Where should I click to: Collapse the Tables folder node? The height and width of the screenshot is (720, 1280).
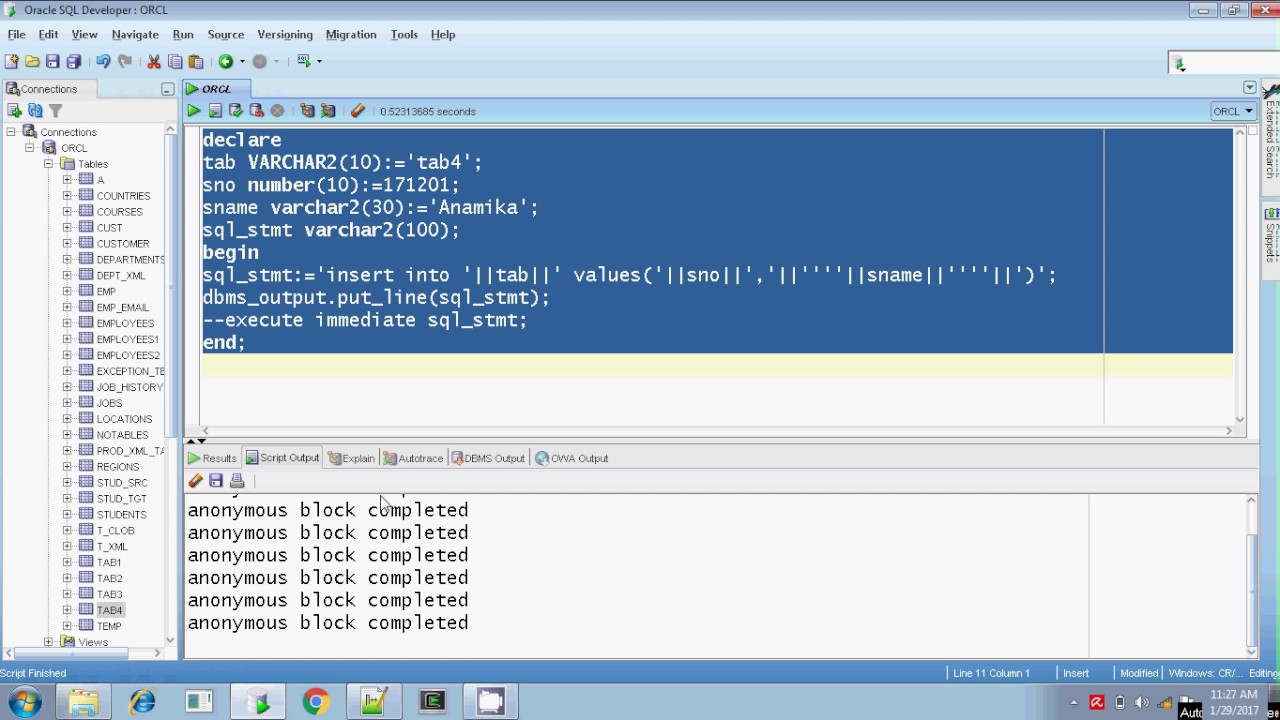48,164
